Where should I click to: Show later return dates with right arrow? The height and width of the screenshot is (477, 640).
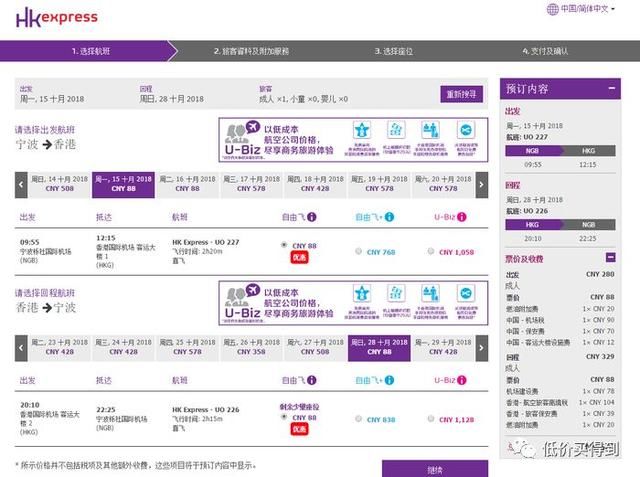click(x=482, y=348)
